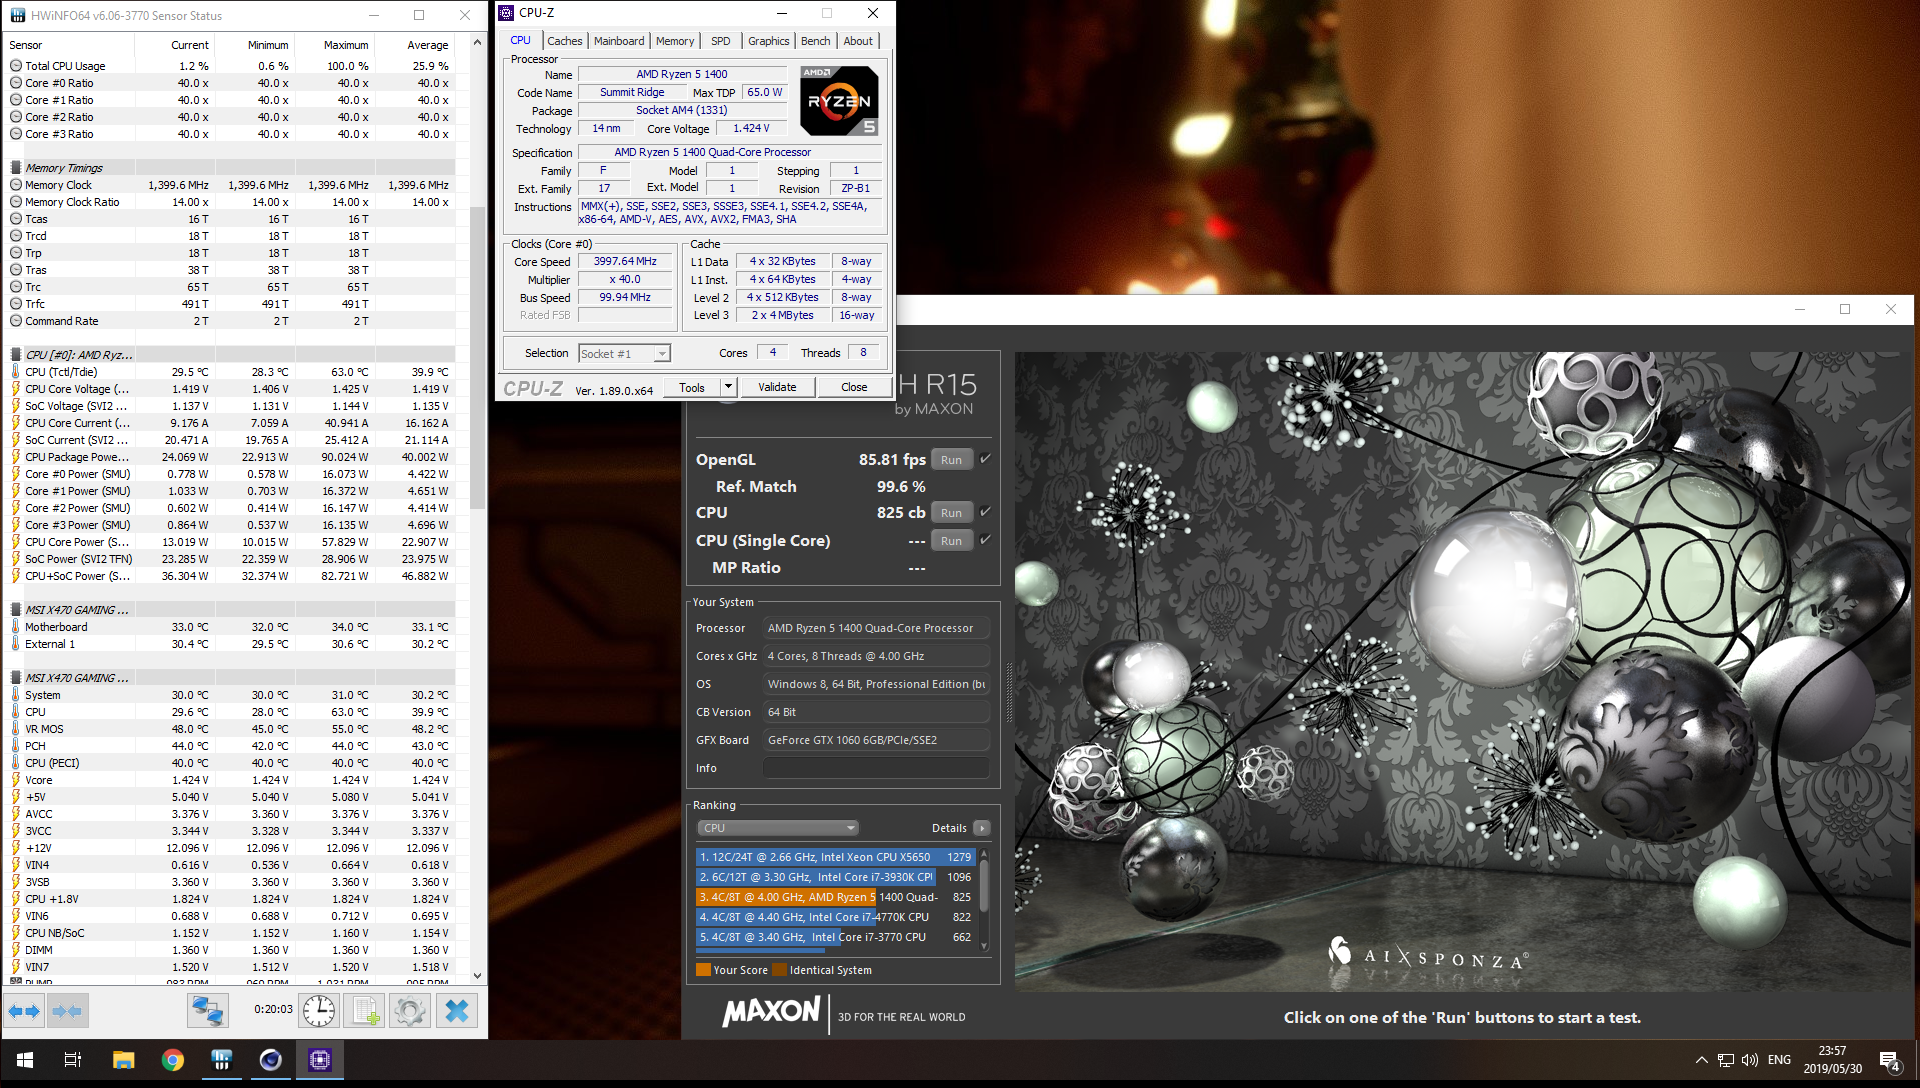Click CPU-Z Close button

(x=854, y=387)
